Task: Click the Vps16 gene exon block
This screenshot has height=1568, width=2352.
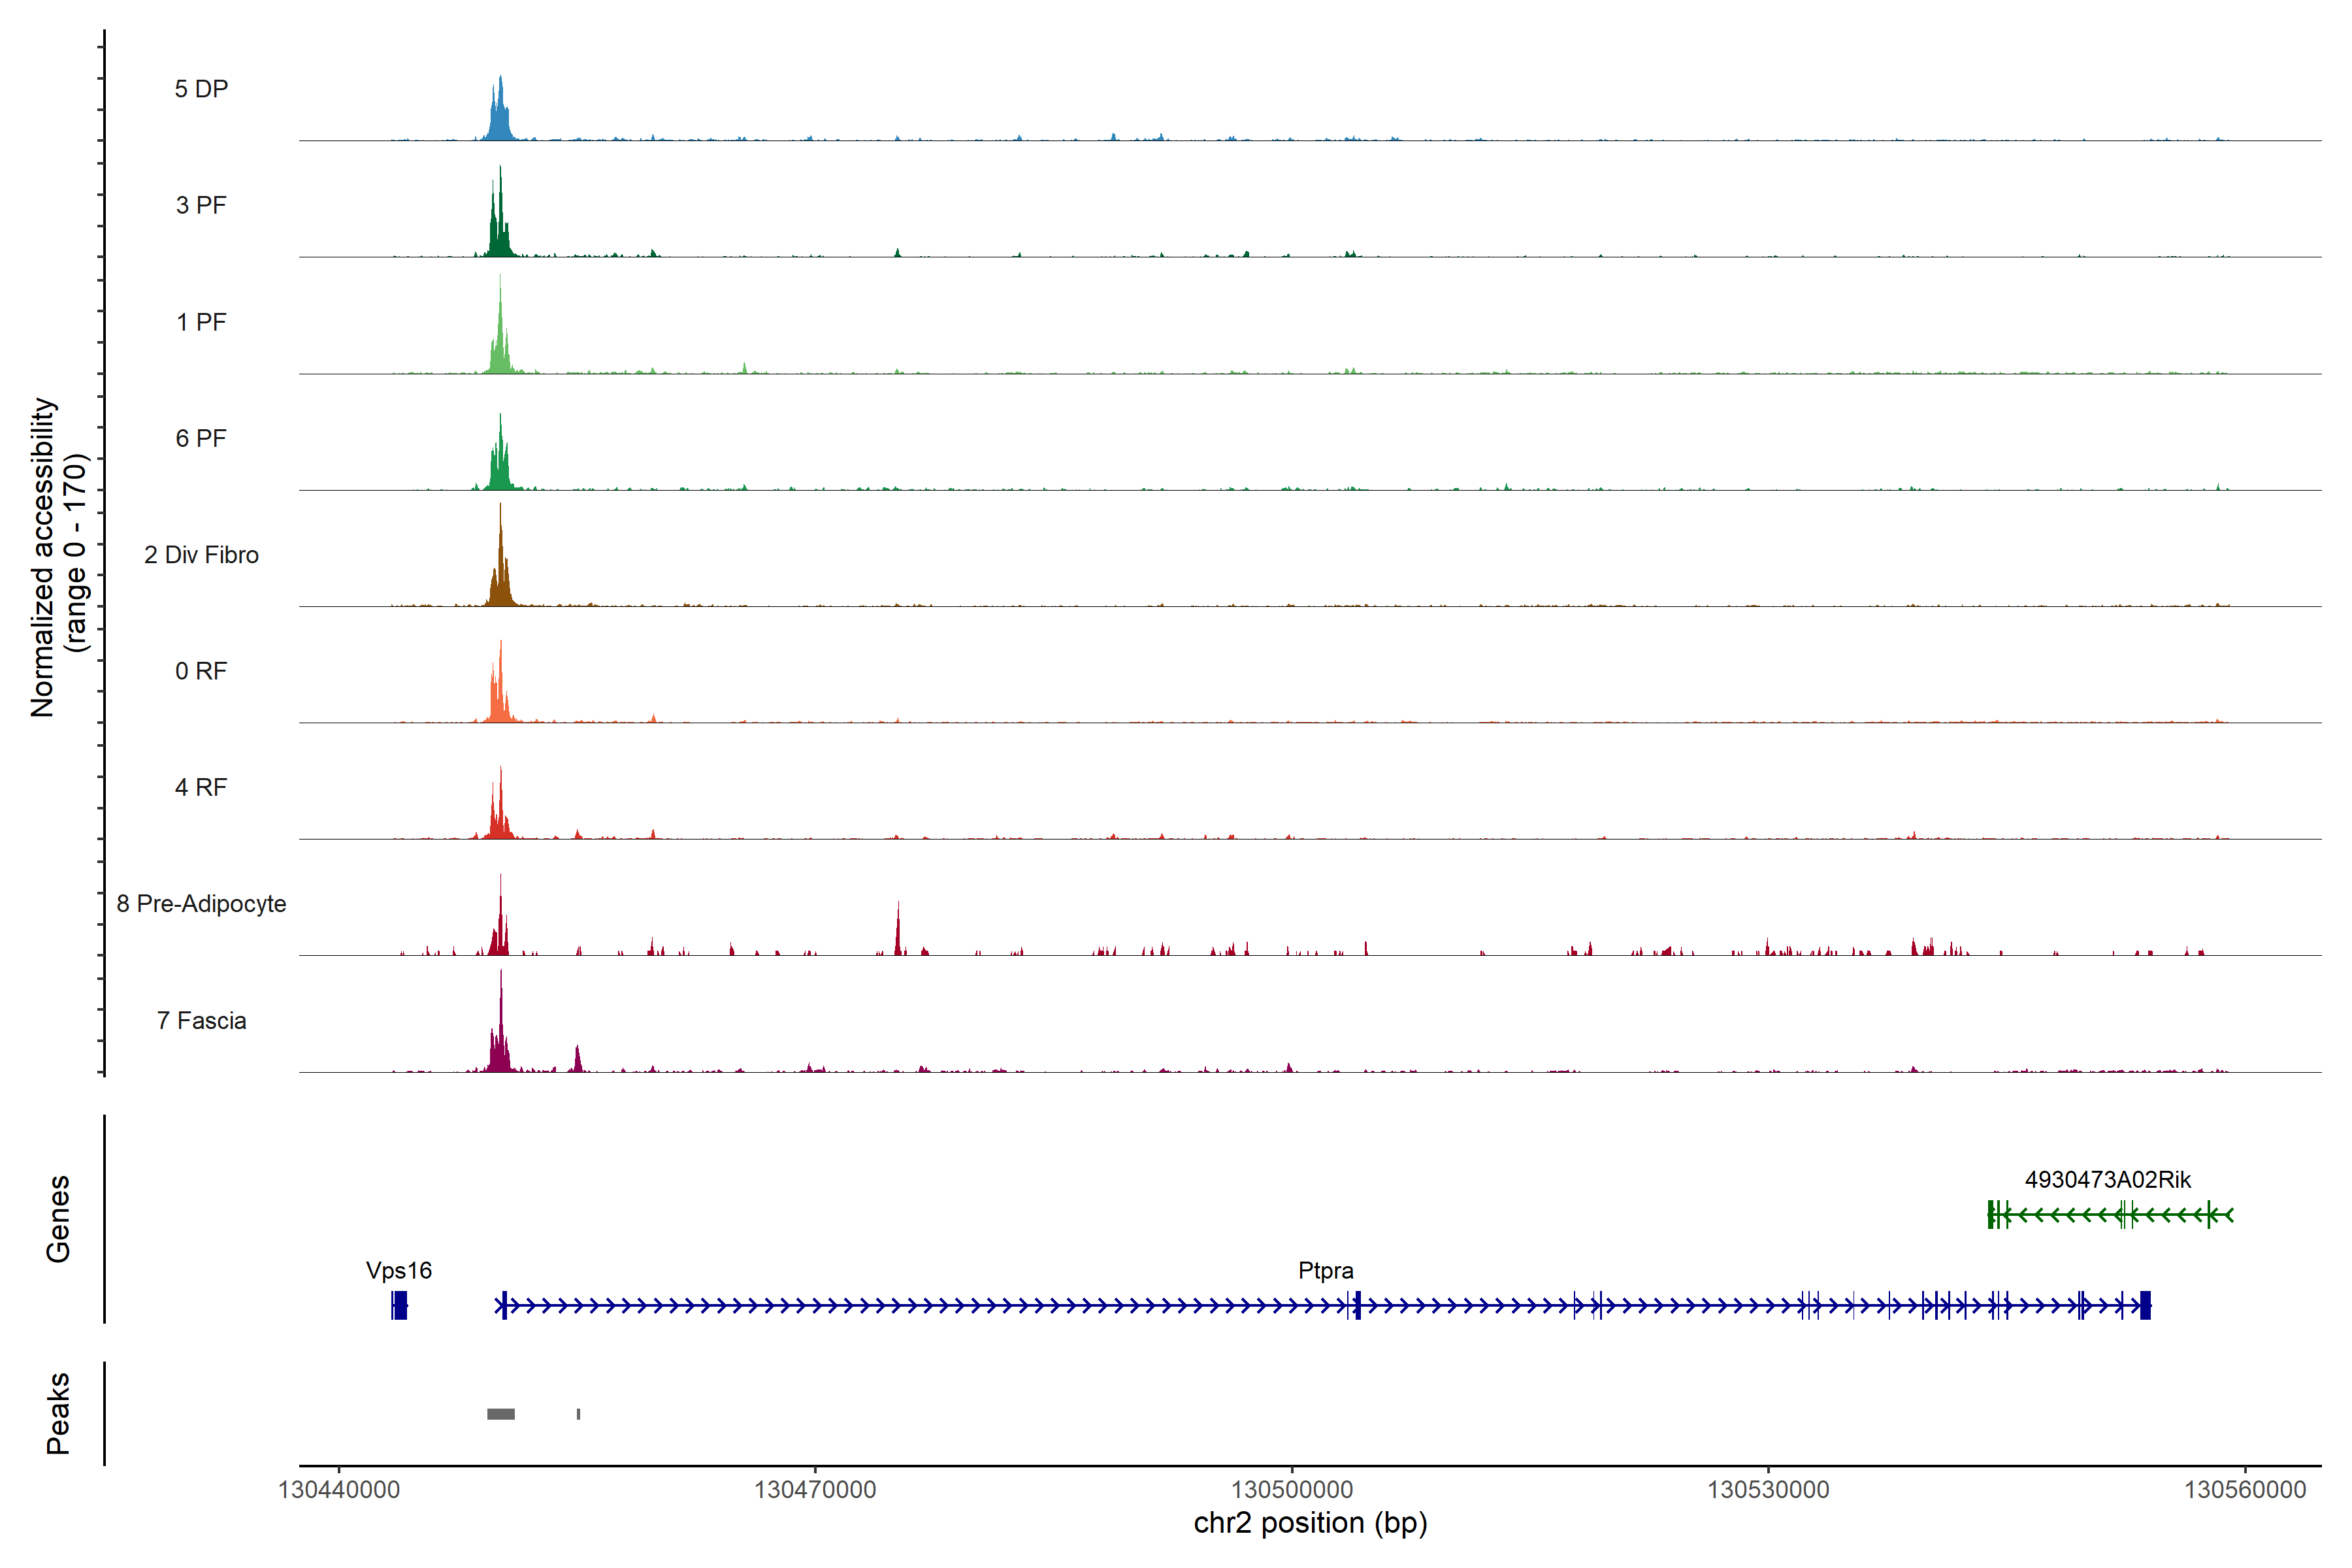Action: click(400, 1305)
